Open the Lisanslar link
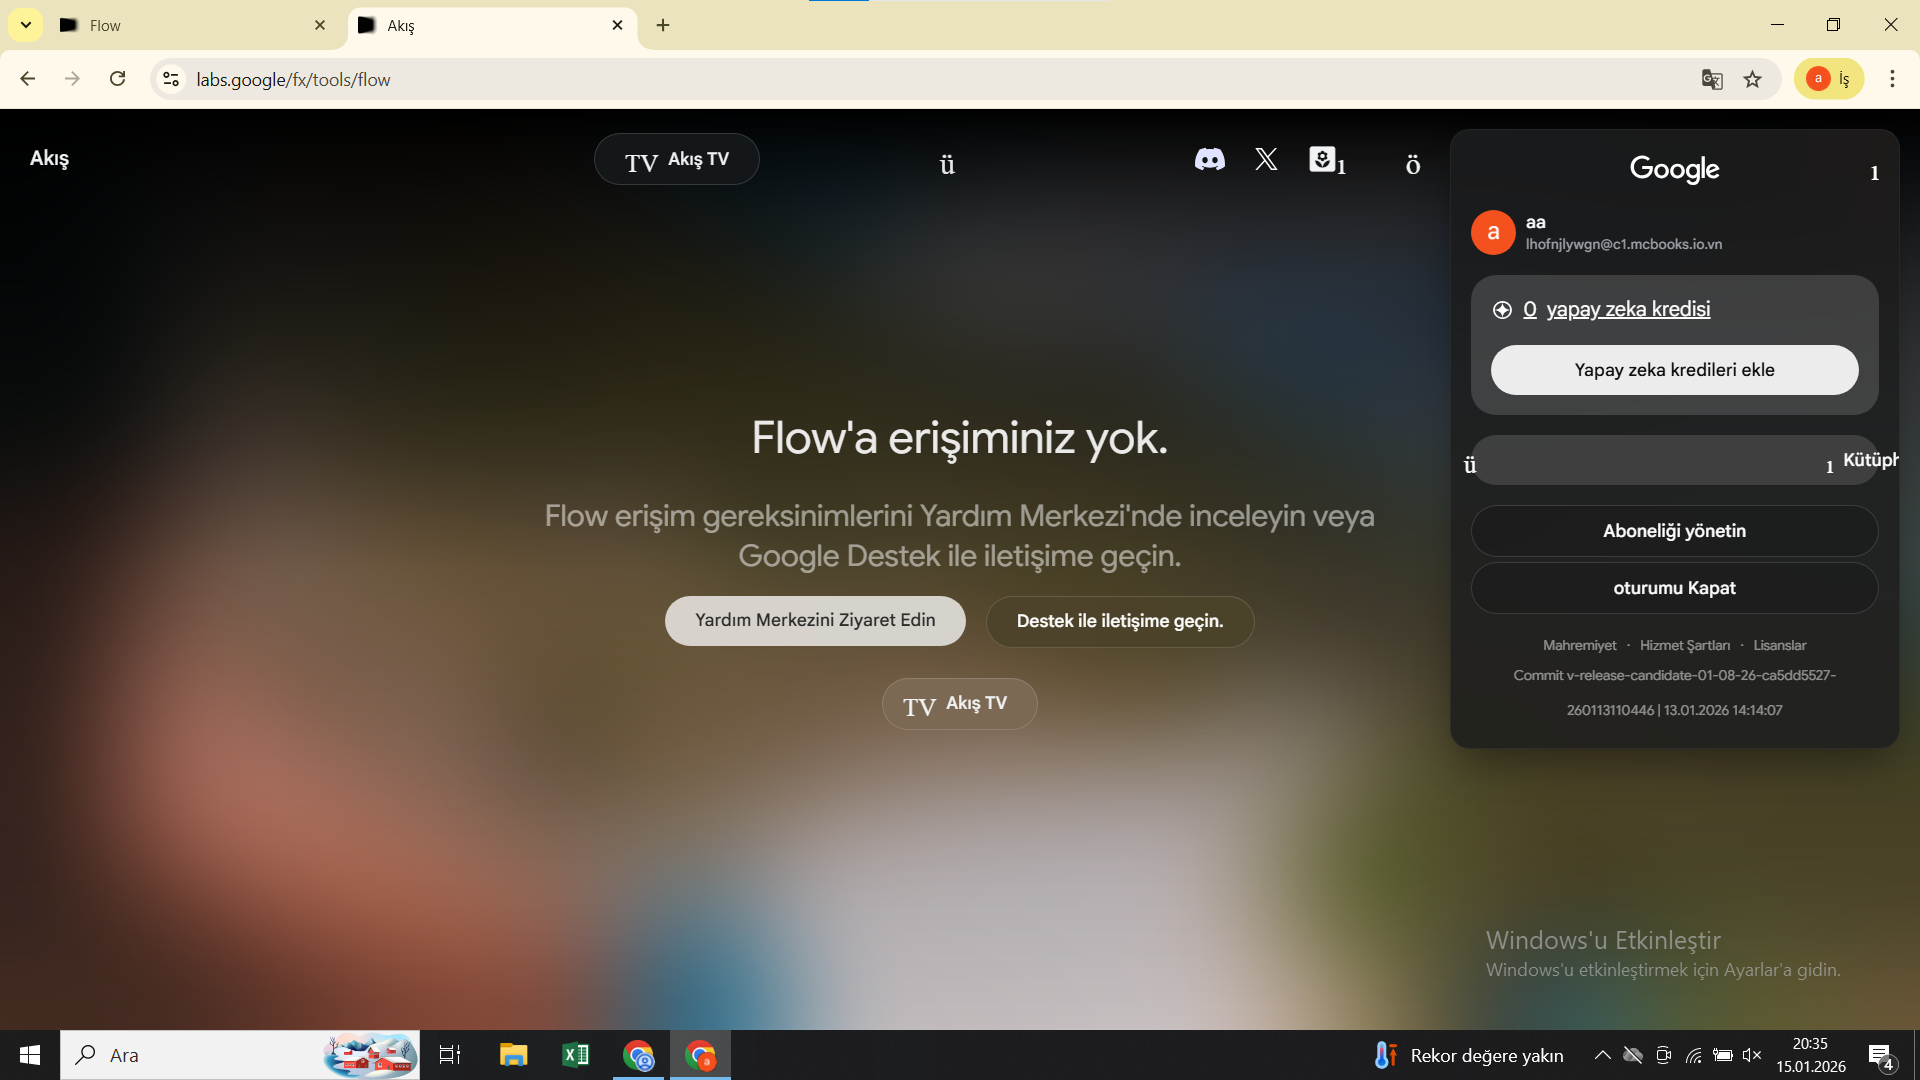 (x=1780, y=645)
